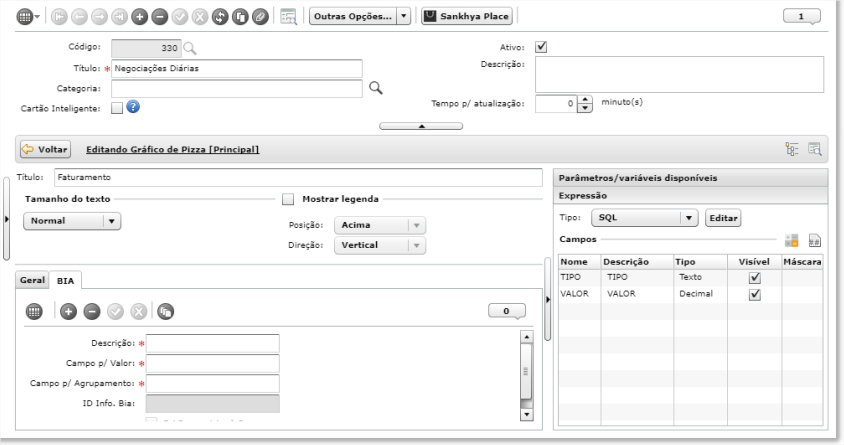Save the BIA entry with the checkmark icon
This screenshot has height=445, width=844.
point(115,311)
